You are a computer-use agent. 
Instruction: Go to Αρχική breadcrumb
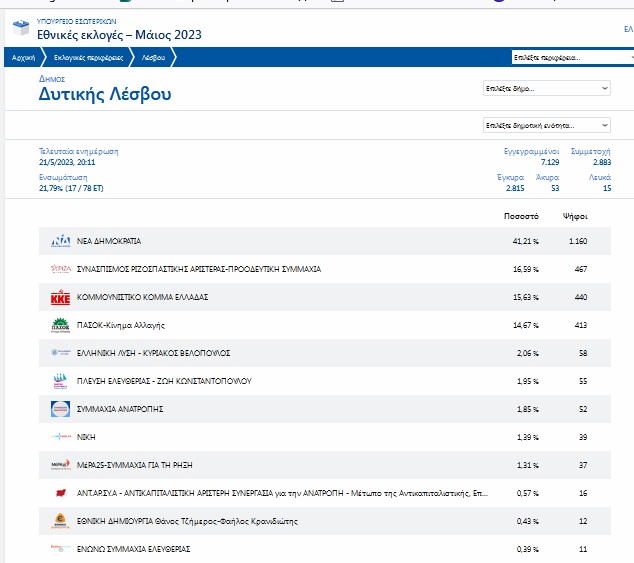coord(23,57)
